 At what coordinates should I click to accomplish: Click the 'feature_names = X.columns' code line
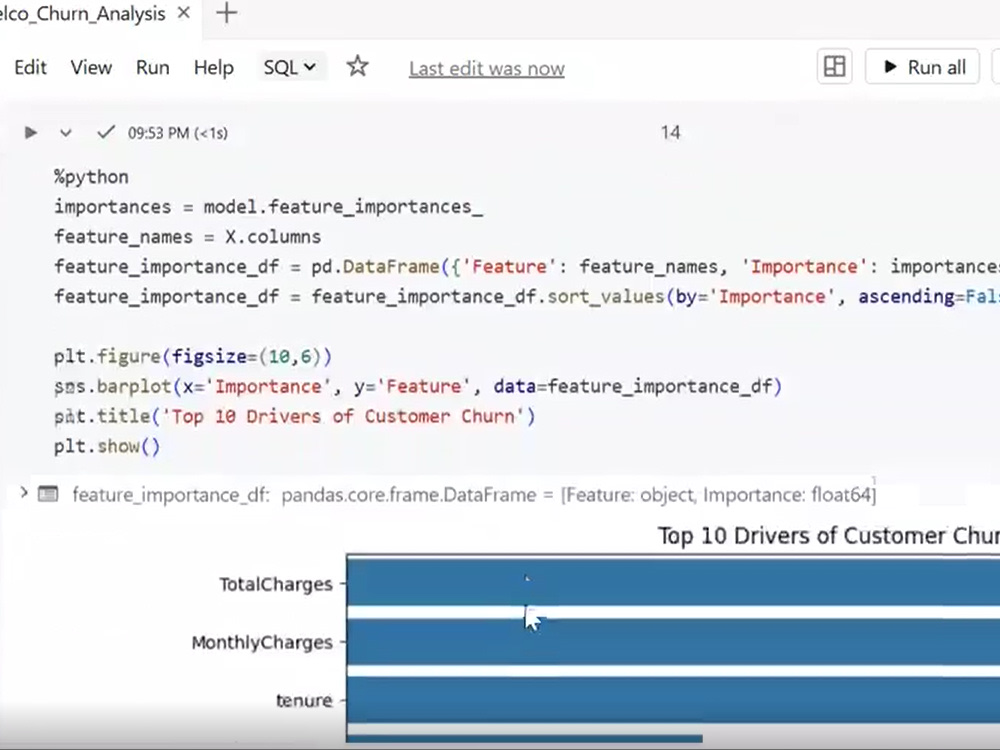click(188, 237)
